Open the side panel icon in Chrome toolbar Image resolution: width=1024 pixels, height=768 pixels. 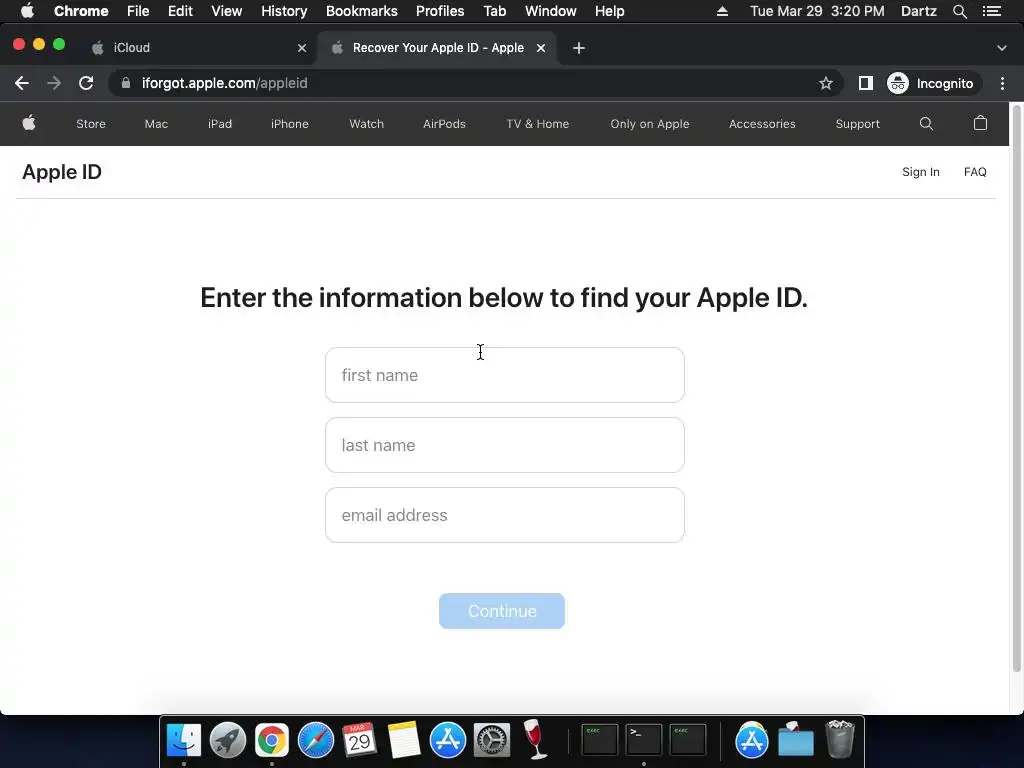(x=865, y=83)
